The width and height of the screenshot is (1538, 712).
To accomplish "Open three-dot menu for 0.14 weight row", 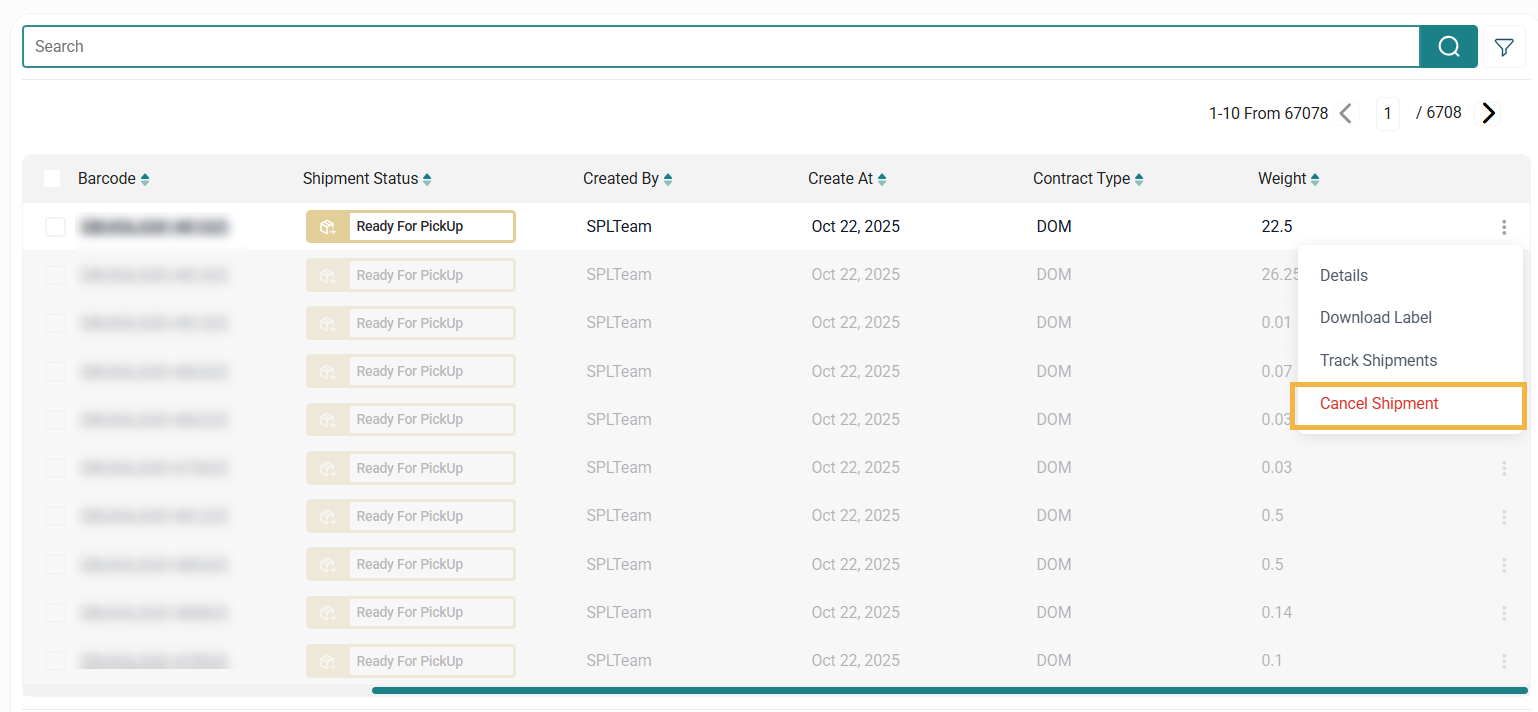I will coord(1504,613).
